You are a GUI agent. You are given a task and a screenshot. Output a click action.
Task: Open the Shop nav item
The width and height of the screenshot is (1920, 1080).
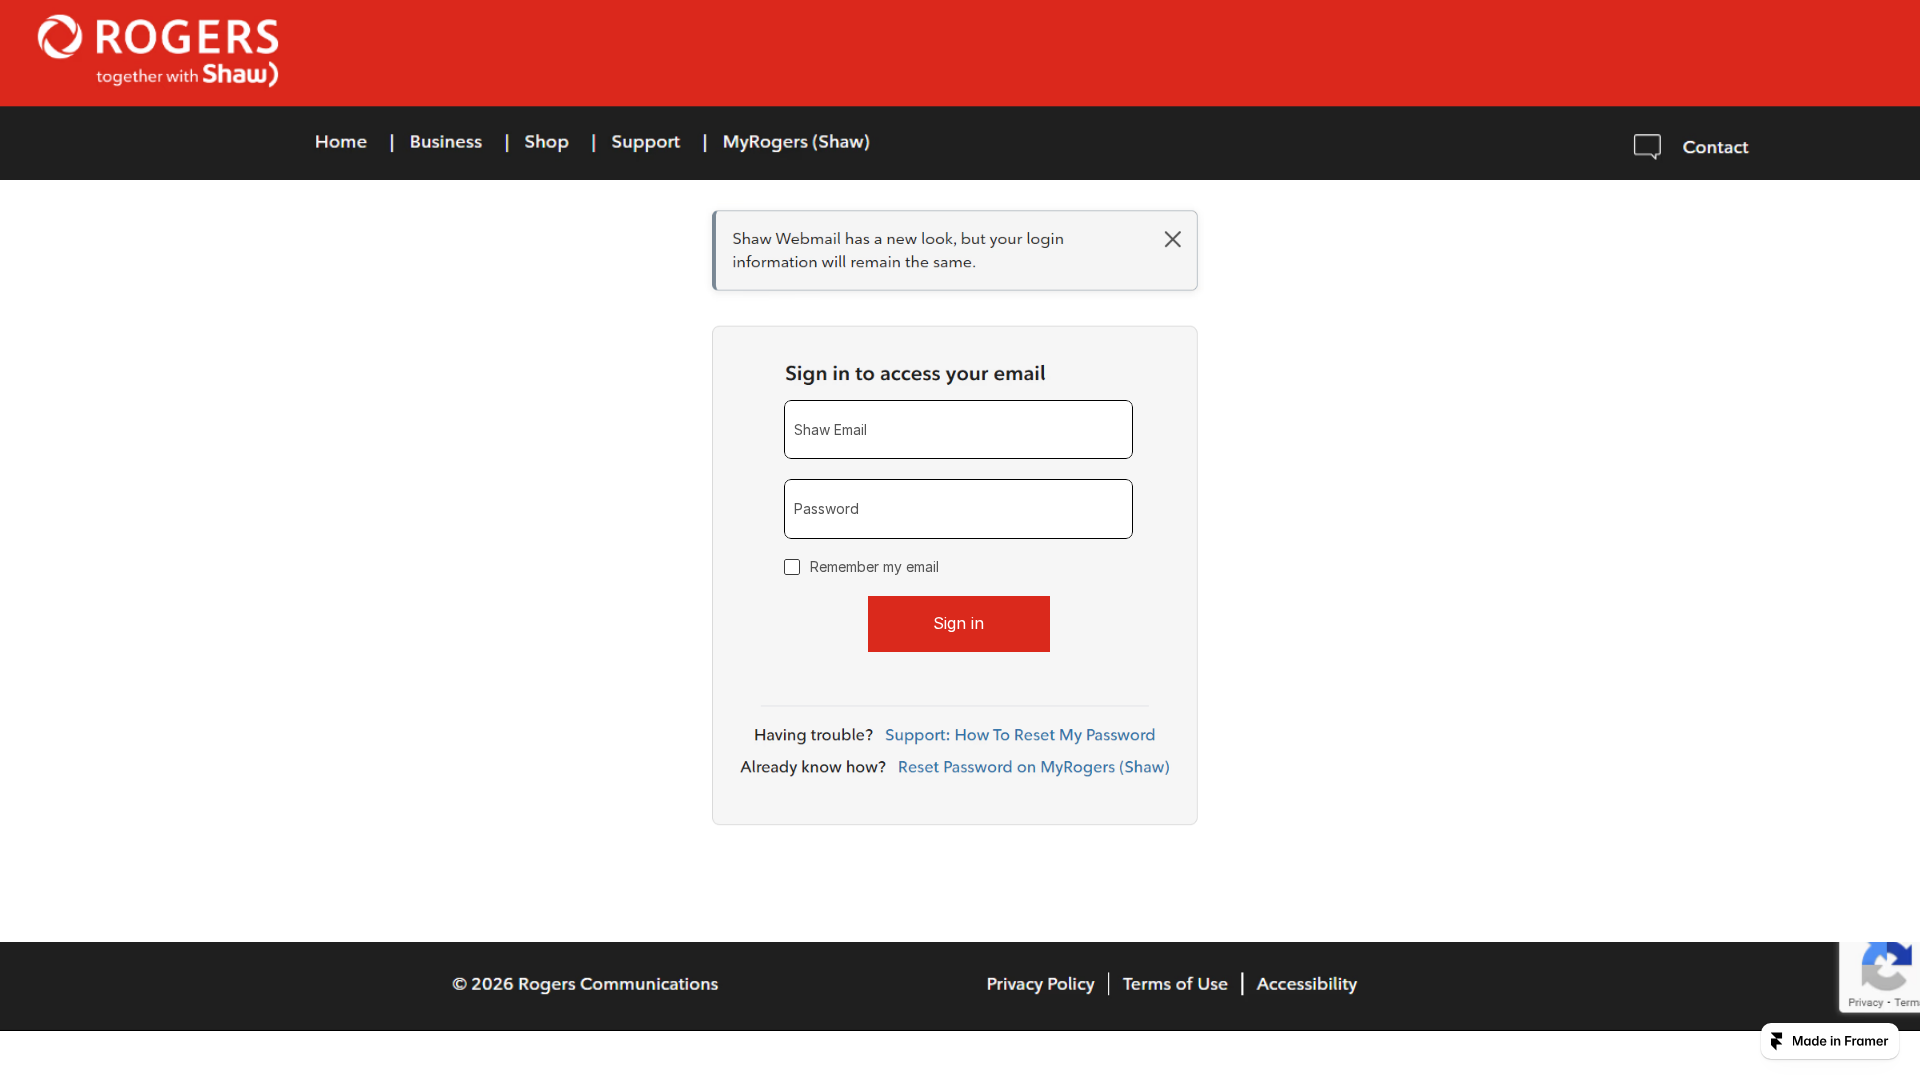(x=547, y=142)
